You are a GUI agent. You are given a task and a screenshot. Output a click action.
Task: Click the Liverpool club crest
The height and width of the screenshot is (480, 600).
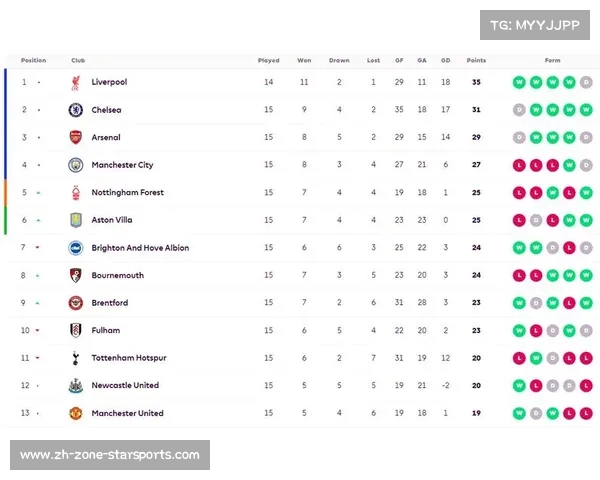click(x=76, y=82)
